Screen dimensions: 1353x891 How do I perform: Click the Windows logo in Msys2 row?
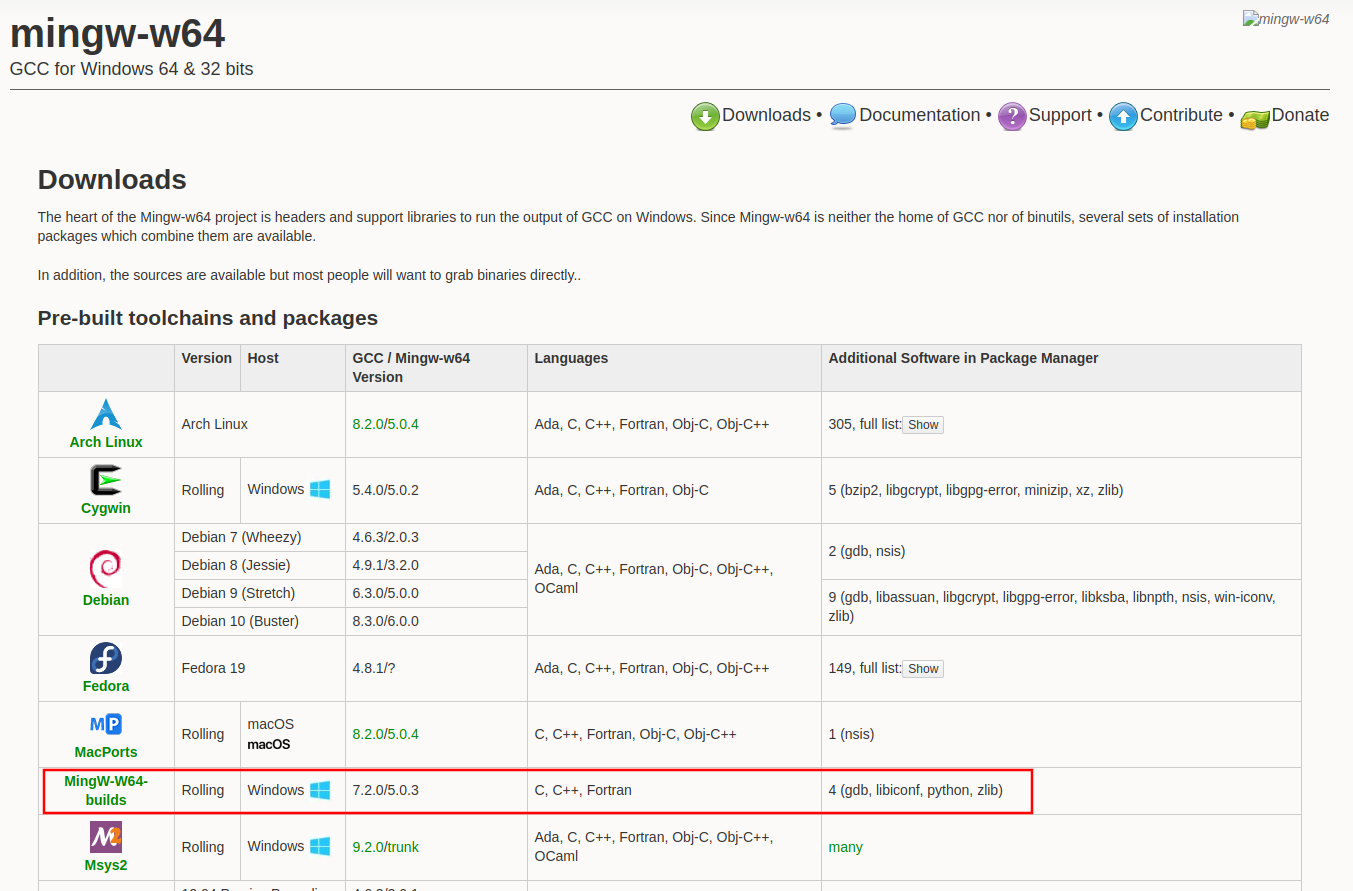point(320,846)
